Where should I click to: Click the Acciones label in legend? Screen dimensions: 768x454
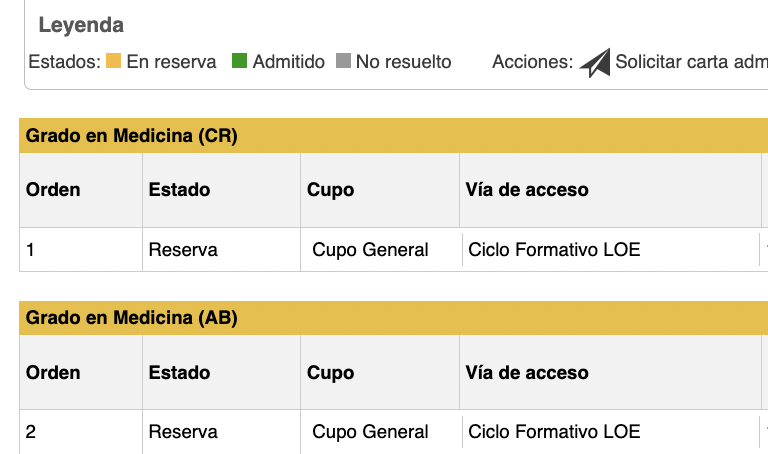(x=532, y=62)
